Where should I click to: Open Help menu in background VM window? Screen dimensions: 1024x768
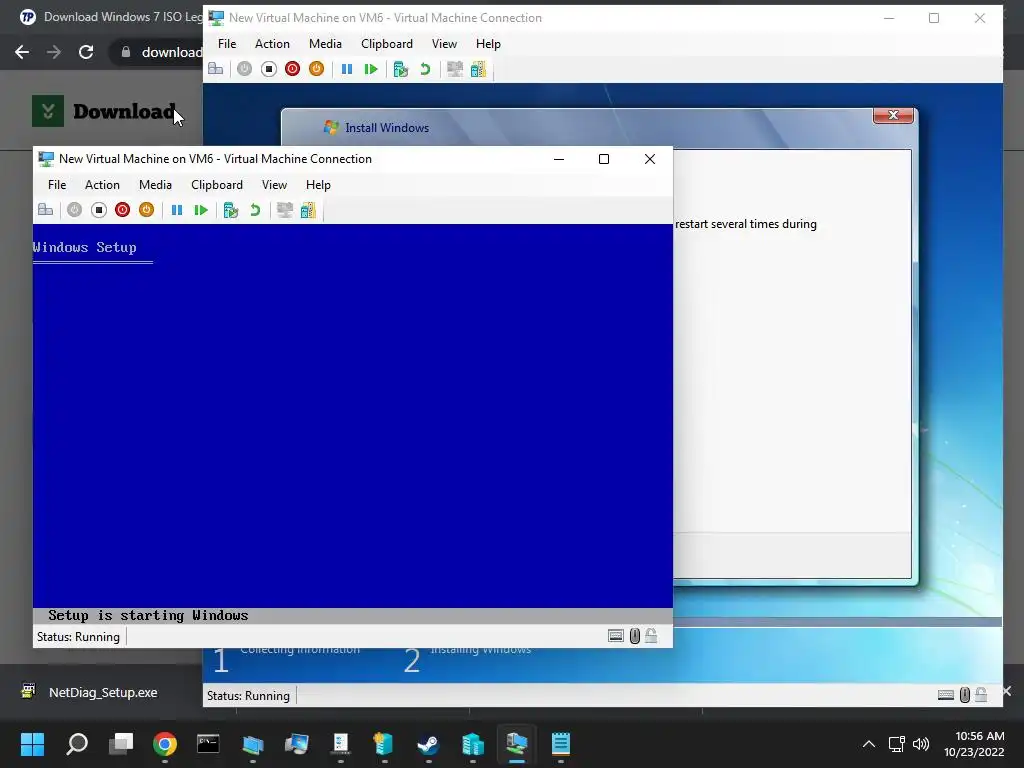tap(488, 44)
